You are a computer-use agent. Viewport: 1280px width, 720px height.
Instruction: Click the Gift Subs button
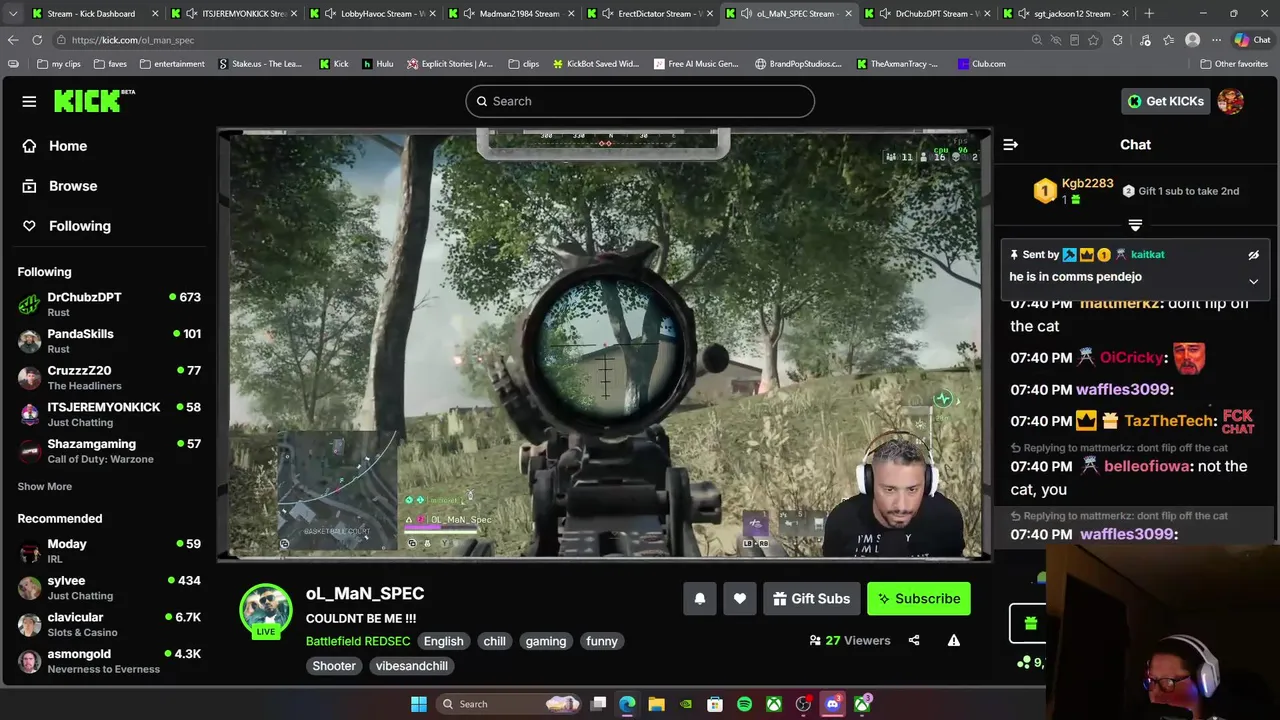click(x=811, y=599)
